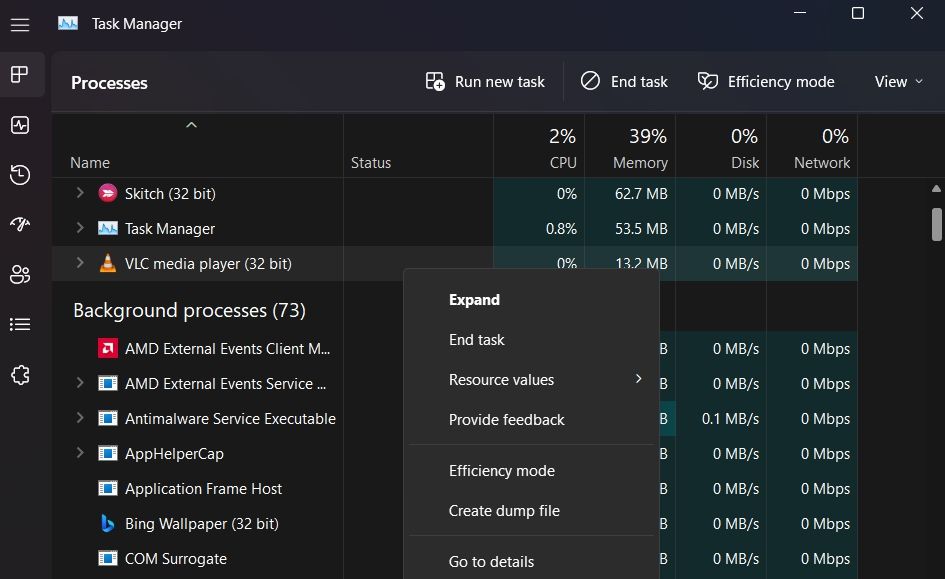The image size is (945, 579).
Task: Expand Antimalware Service Executable row
Action: pos(80,418)
